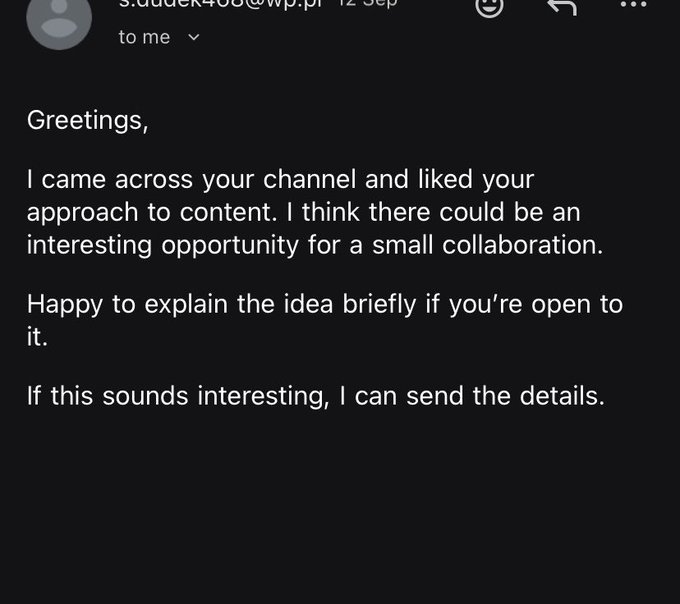Screen dimensions: 680x604
Task: Tap the "to me" recipient label
Action: [x=144, y=37]
